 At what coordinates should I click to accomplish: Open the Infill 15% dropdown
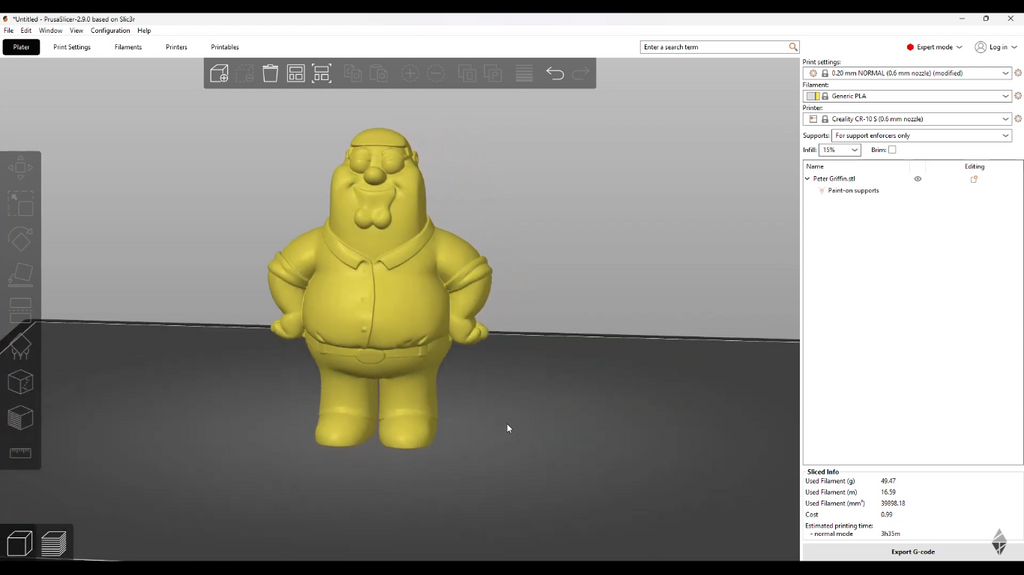[839, 150]
